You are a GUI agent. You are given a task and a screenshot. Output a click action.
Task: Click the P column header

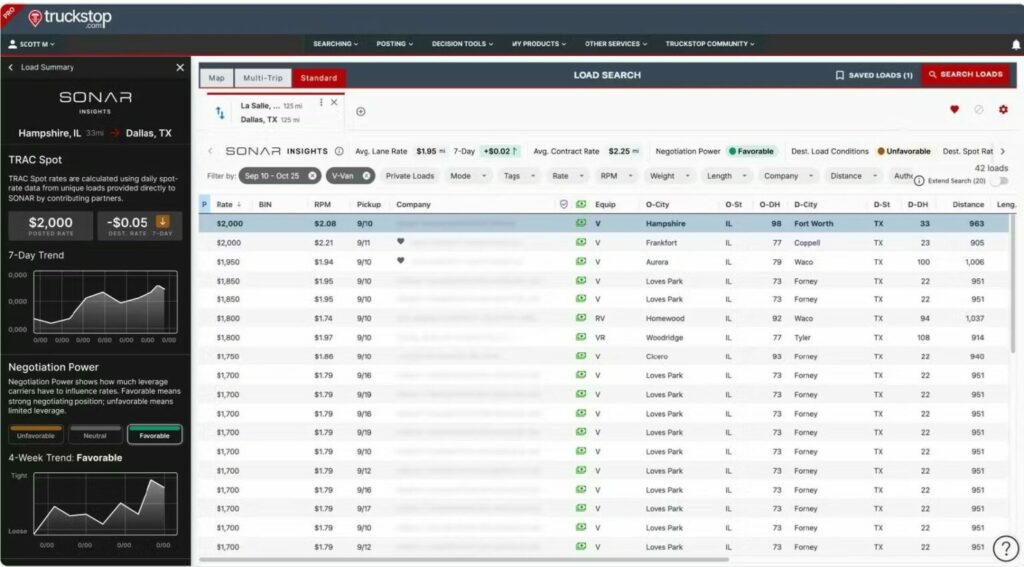pos(204,204)
